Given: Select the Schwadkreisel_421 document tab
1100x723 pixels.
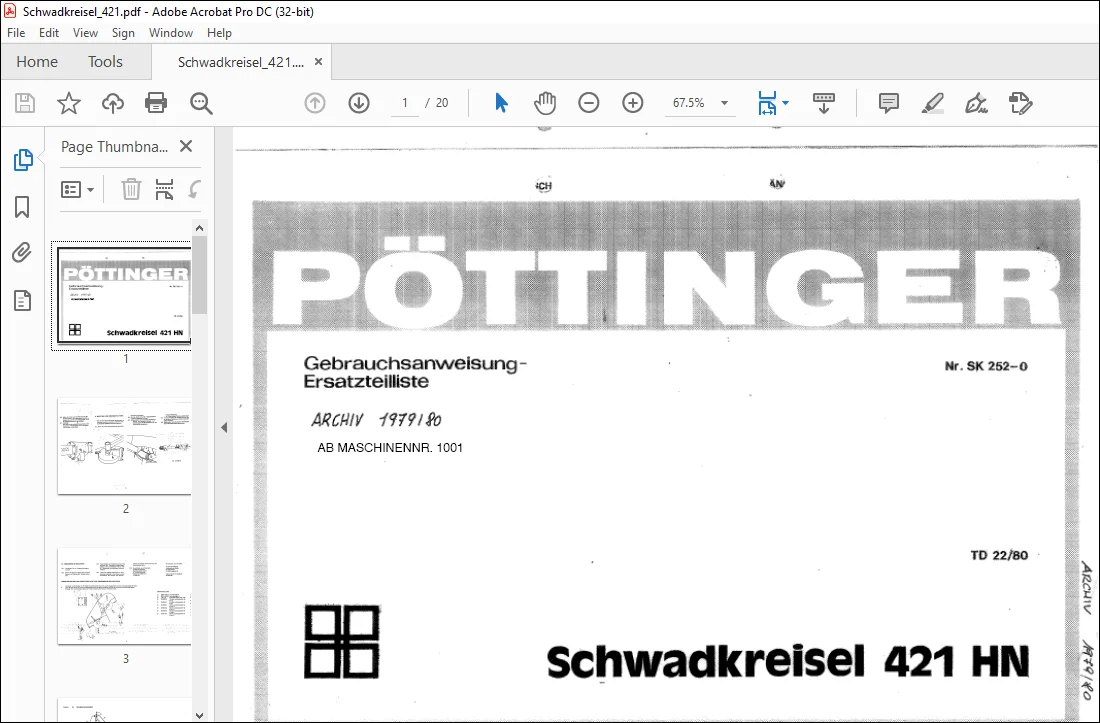Looking at the screenshot, I should (x=241, y=62).
